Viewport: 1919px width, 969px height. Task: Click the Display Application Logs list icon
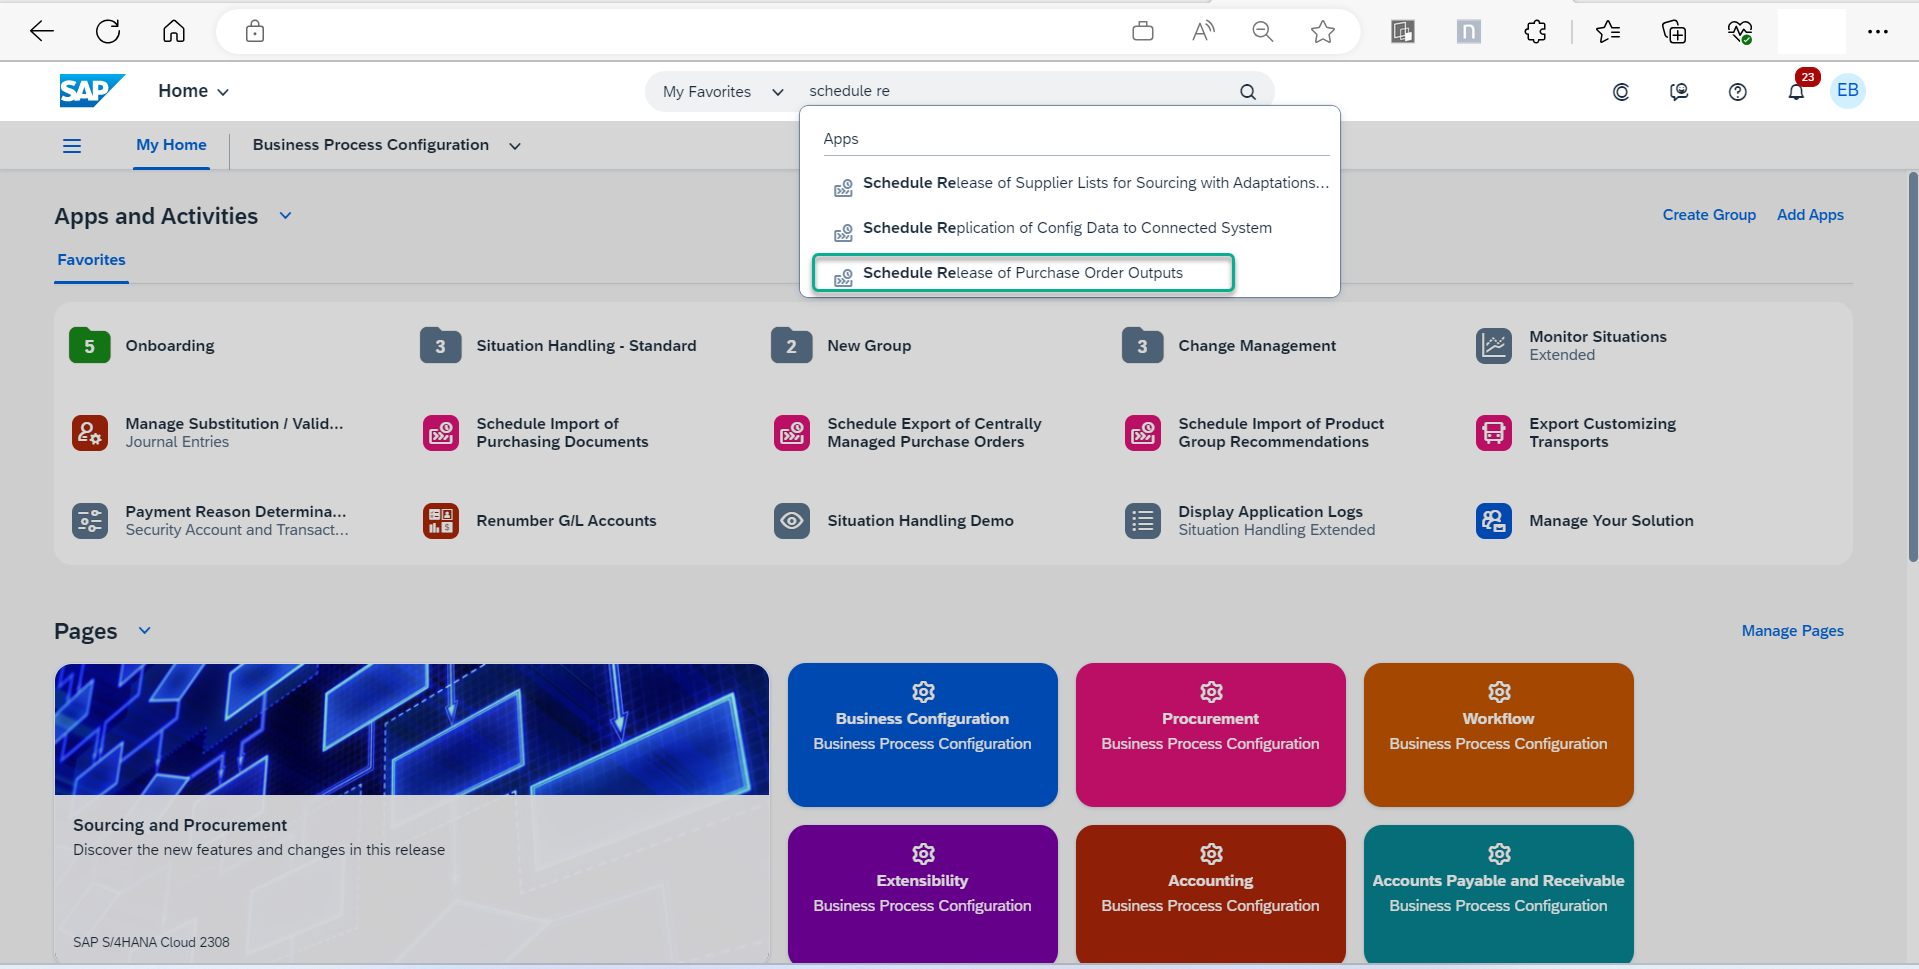1143,521
